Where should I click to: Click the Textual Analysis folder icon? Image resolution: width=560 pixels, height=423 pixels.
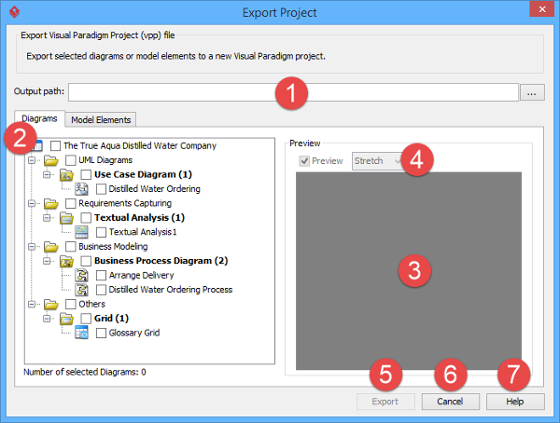pos(67,218)
